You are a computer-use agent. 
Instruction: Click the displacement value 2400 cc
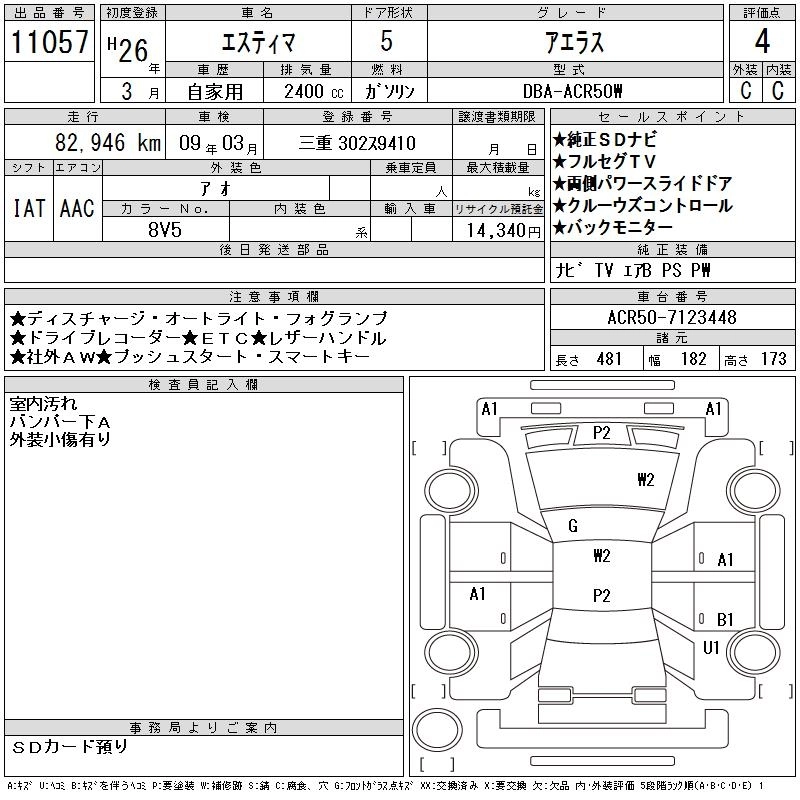(314, 92)
